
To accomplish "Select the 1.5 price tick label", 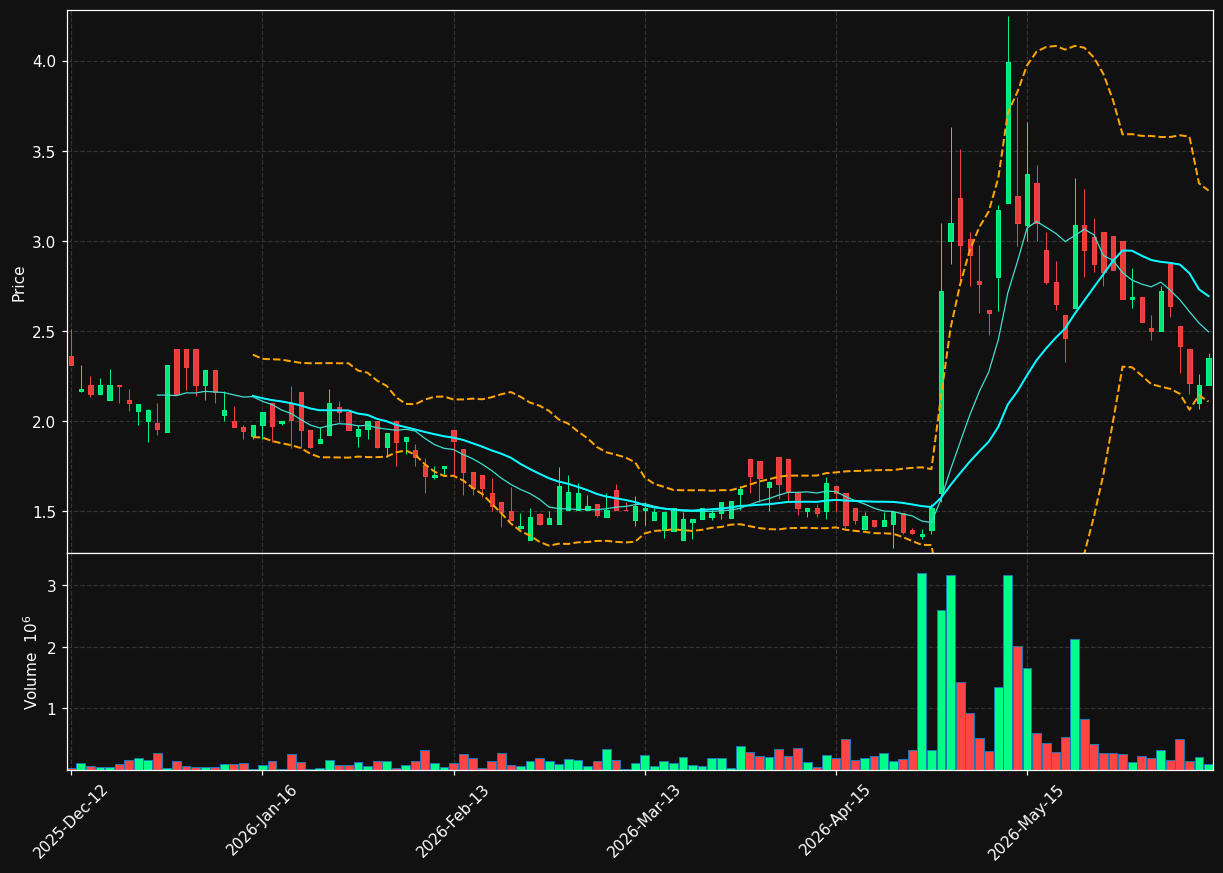I will click(x=45, y=512).
